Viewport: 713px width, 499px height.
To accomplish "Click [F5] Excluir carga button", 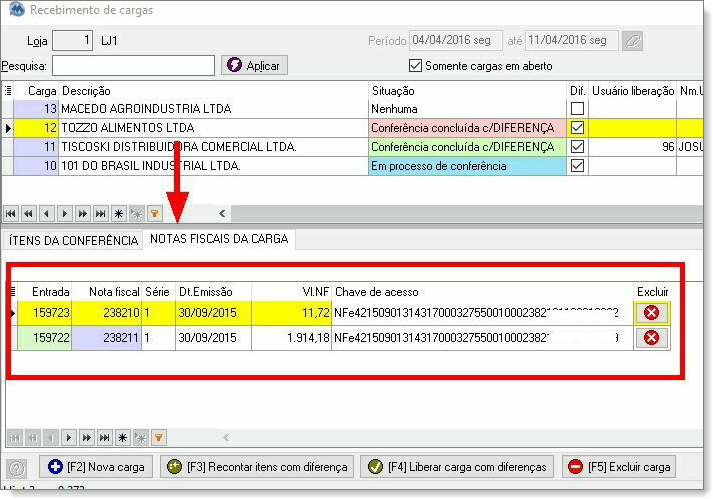I will pos(619,467).
